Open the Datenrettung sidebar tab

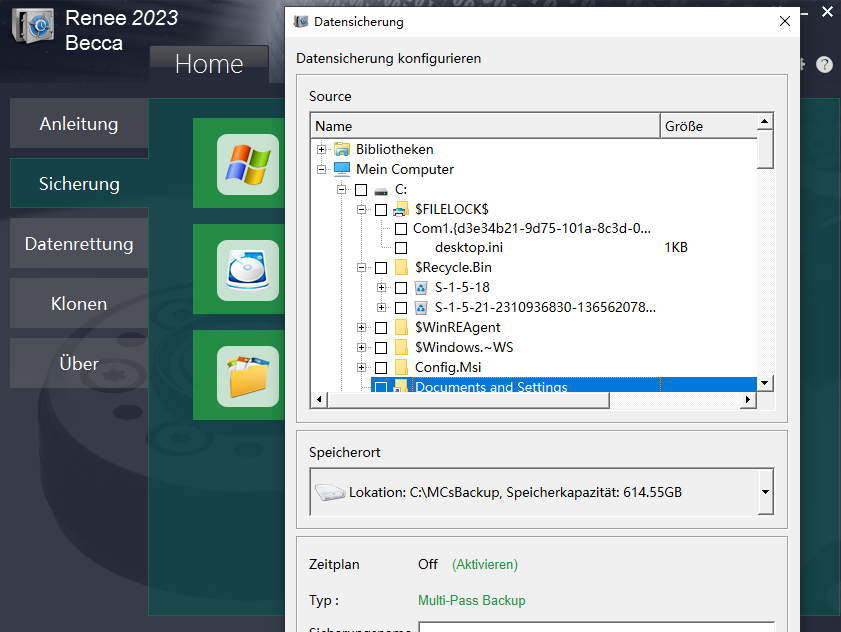[79, 244]
